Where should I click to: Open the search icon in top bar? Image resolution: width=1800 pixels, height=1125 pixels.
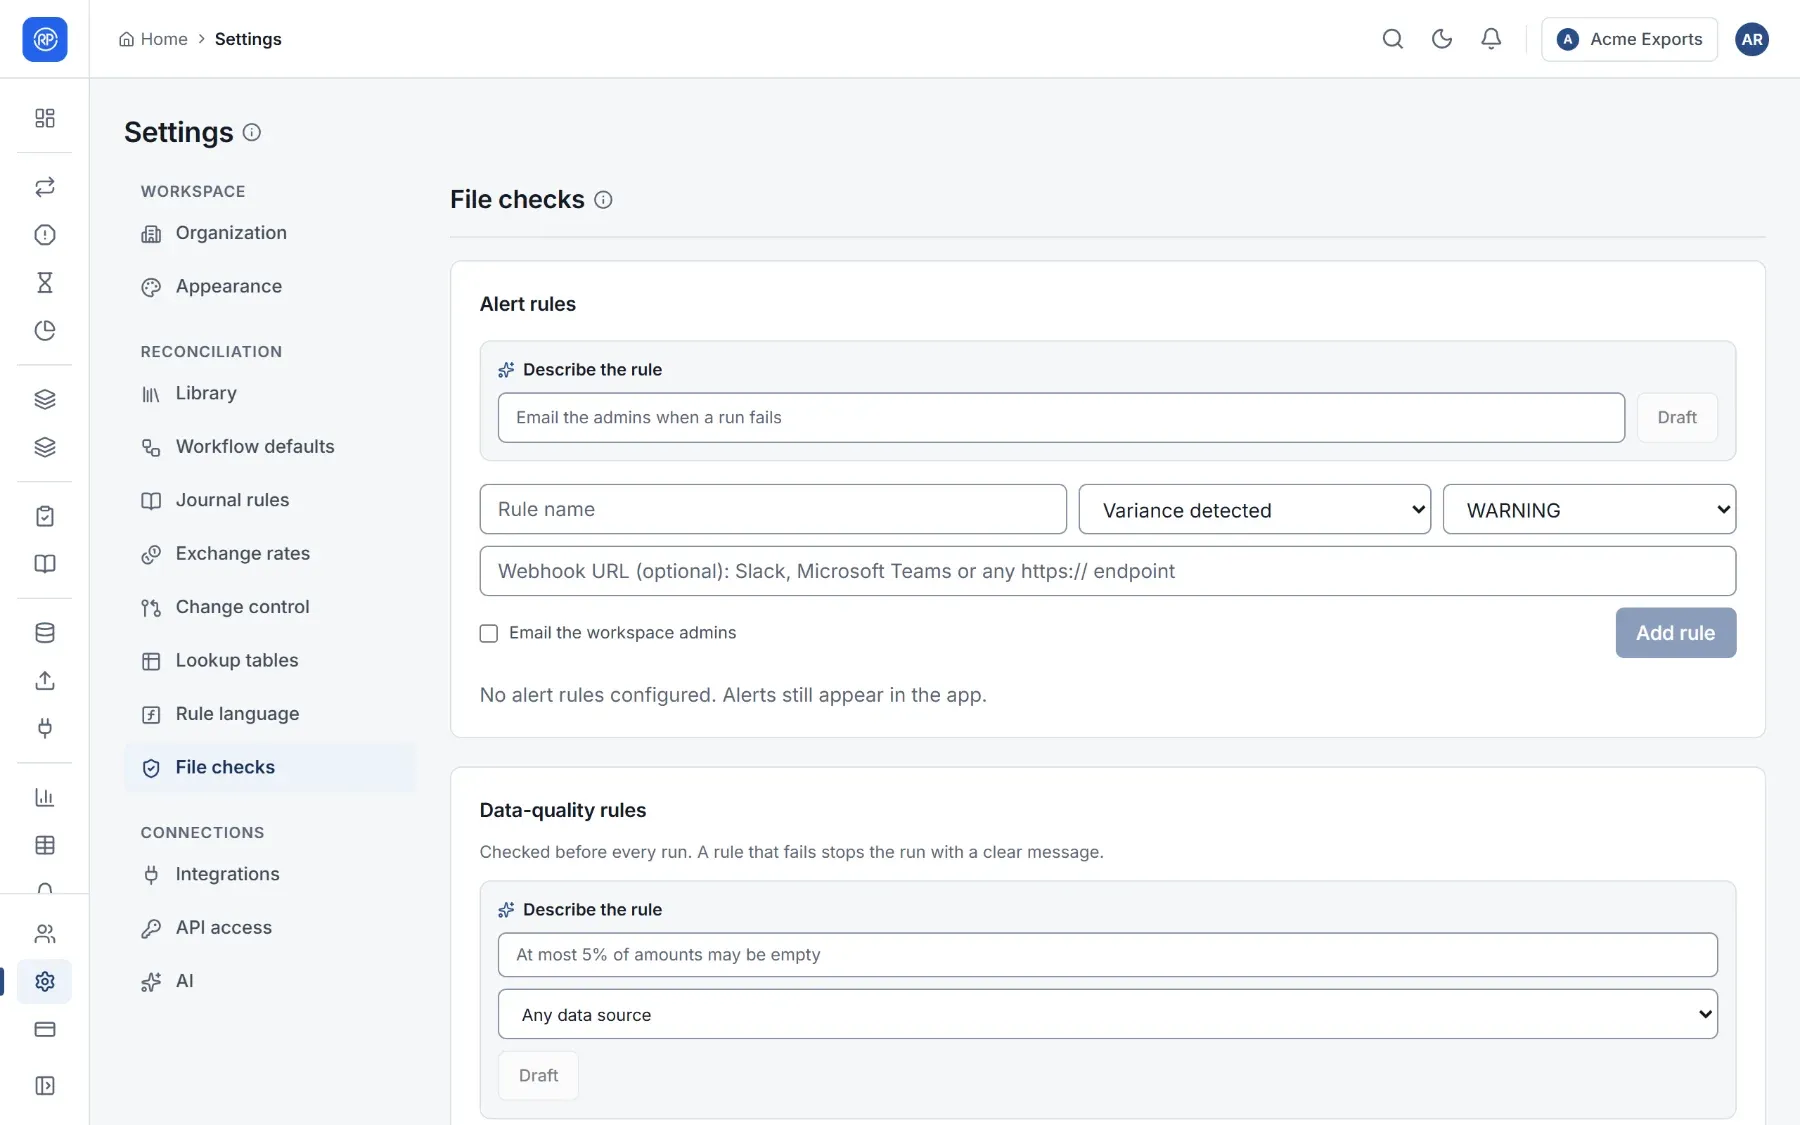tap(1392, 39)
